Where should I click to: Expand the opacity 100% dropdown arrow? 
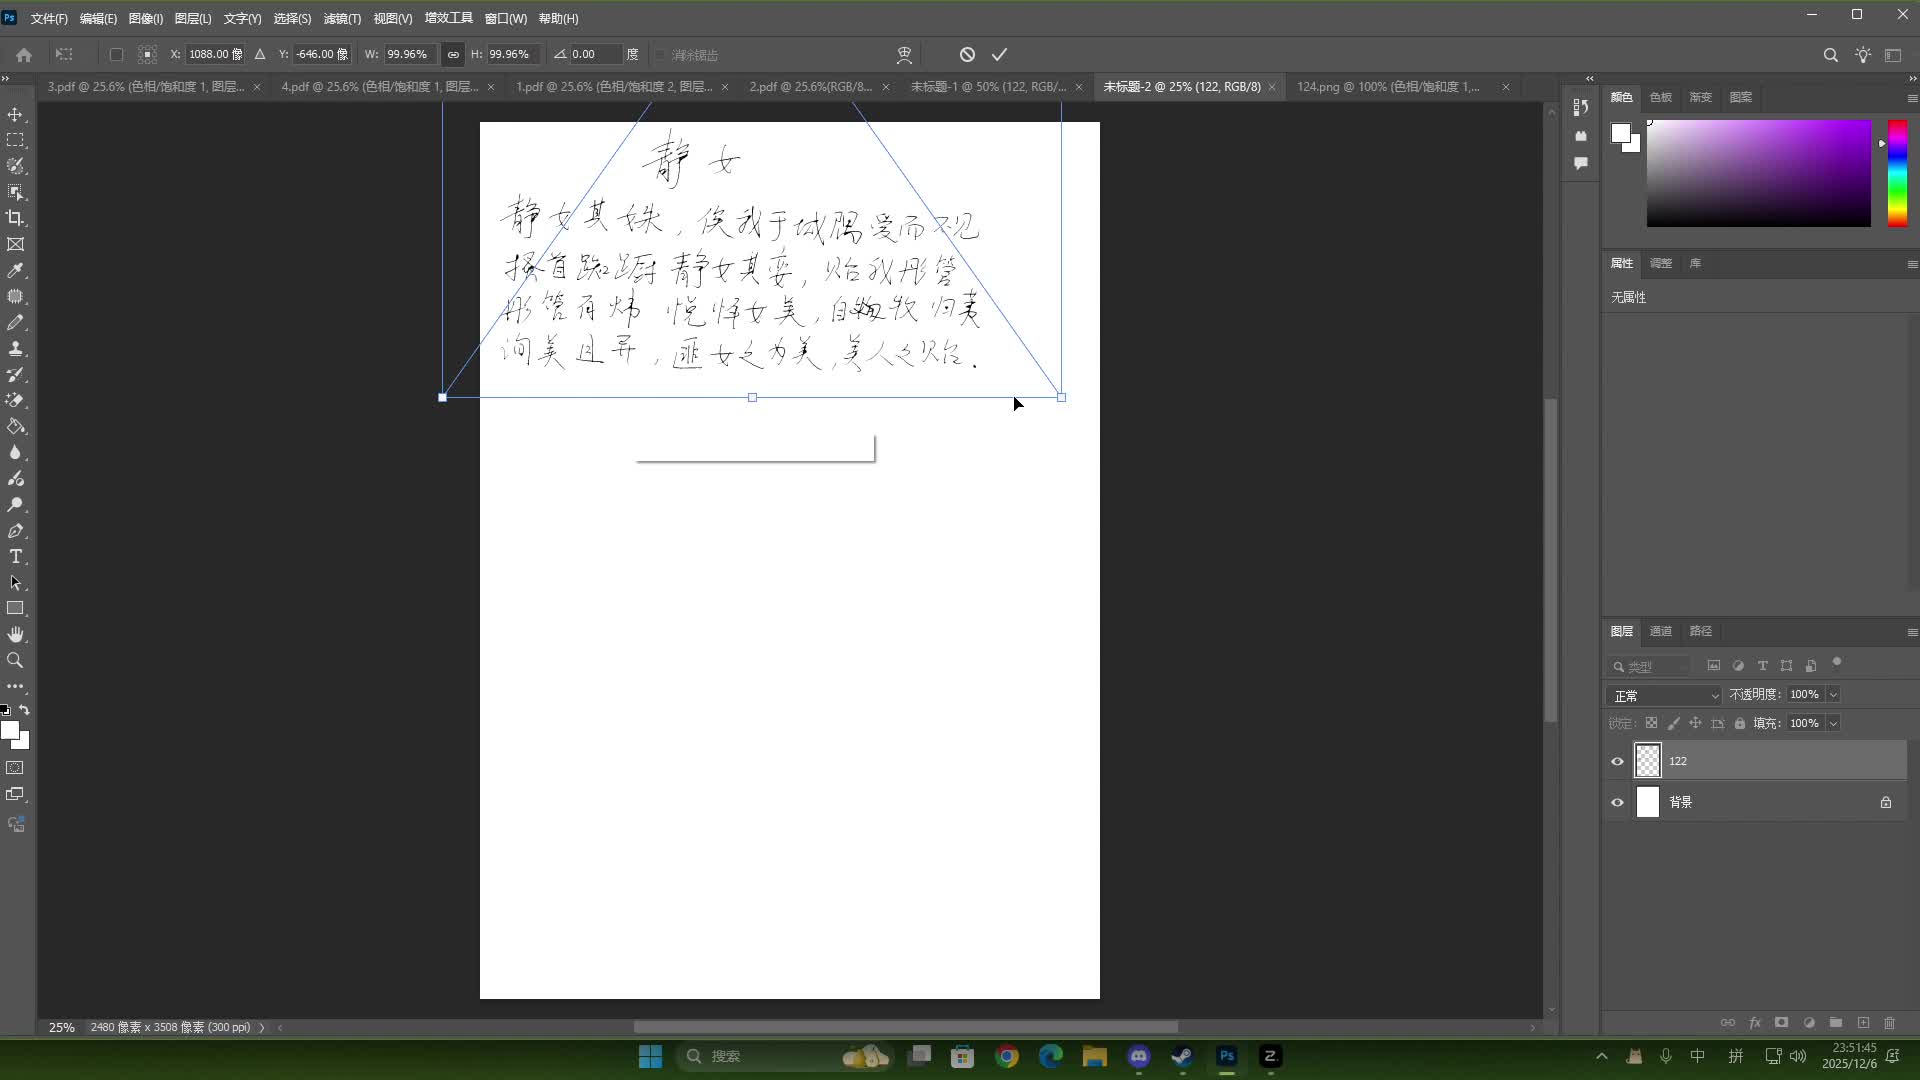1833,694
